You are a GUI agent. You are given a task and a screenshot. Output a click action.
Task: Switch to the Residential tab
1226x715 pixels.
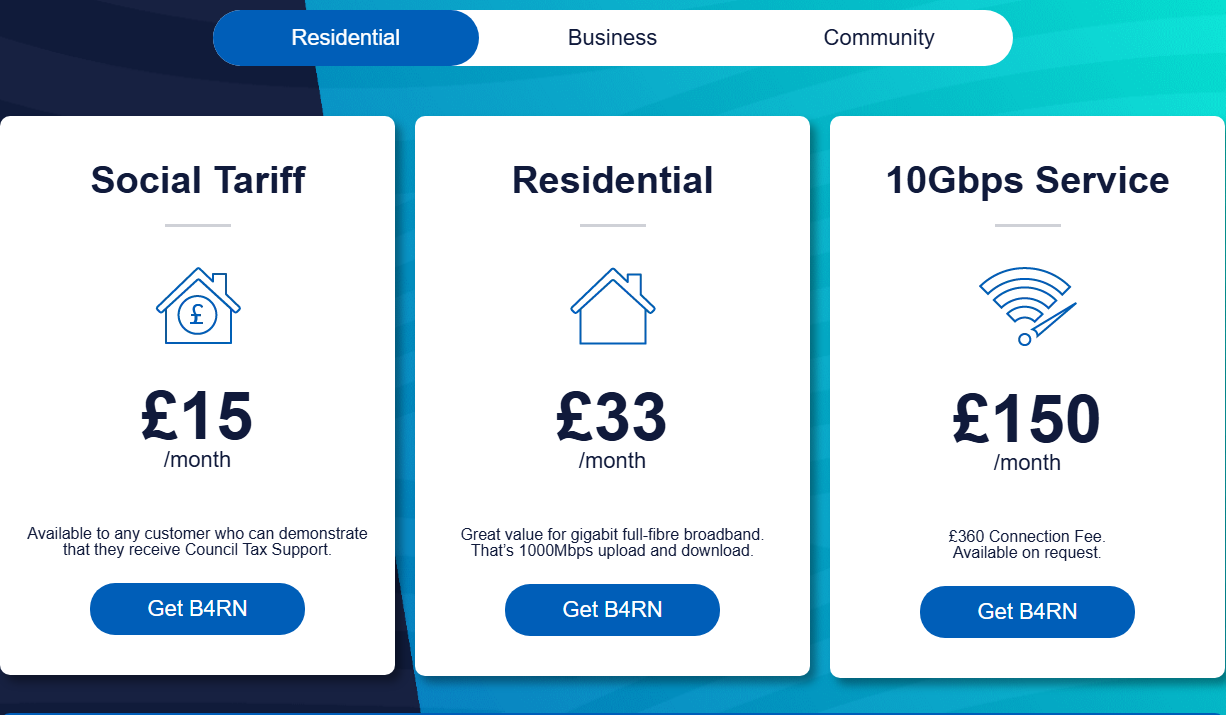[346, 38]
